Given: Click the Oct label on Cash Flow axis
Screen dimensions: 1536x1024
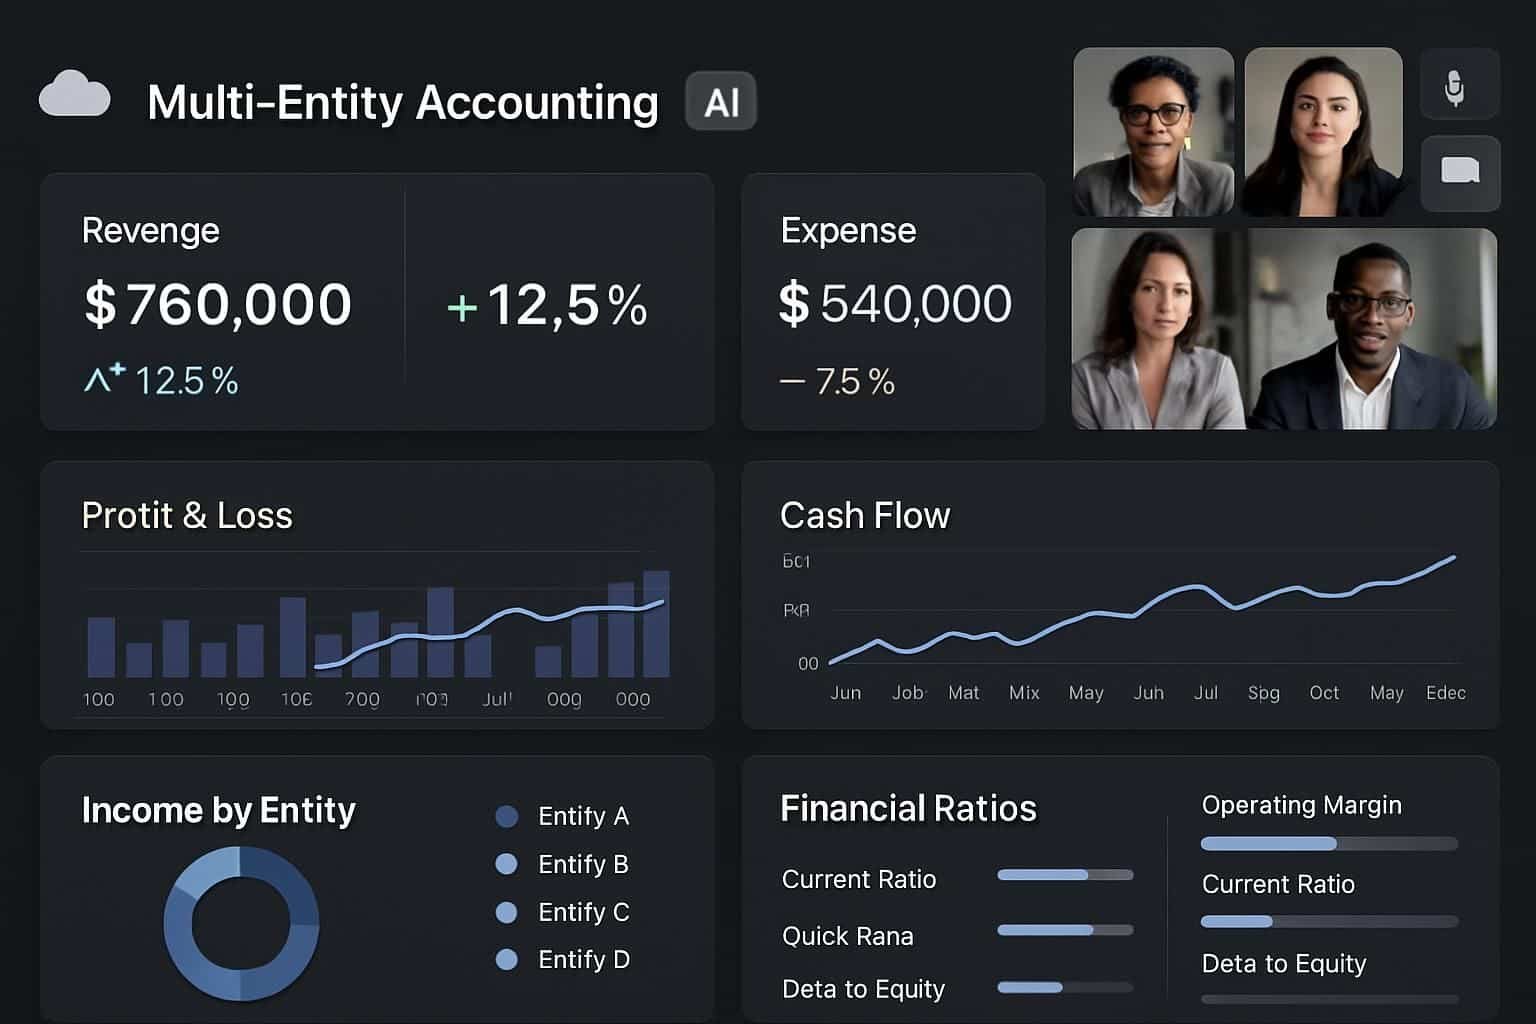Looking at the screenshot, I should [1323, 693].
